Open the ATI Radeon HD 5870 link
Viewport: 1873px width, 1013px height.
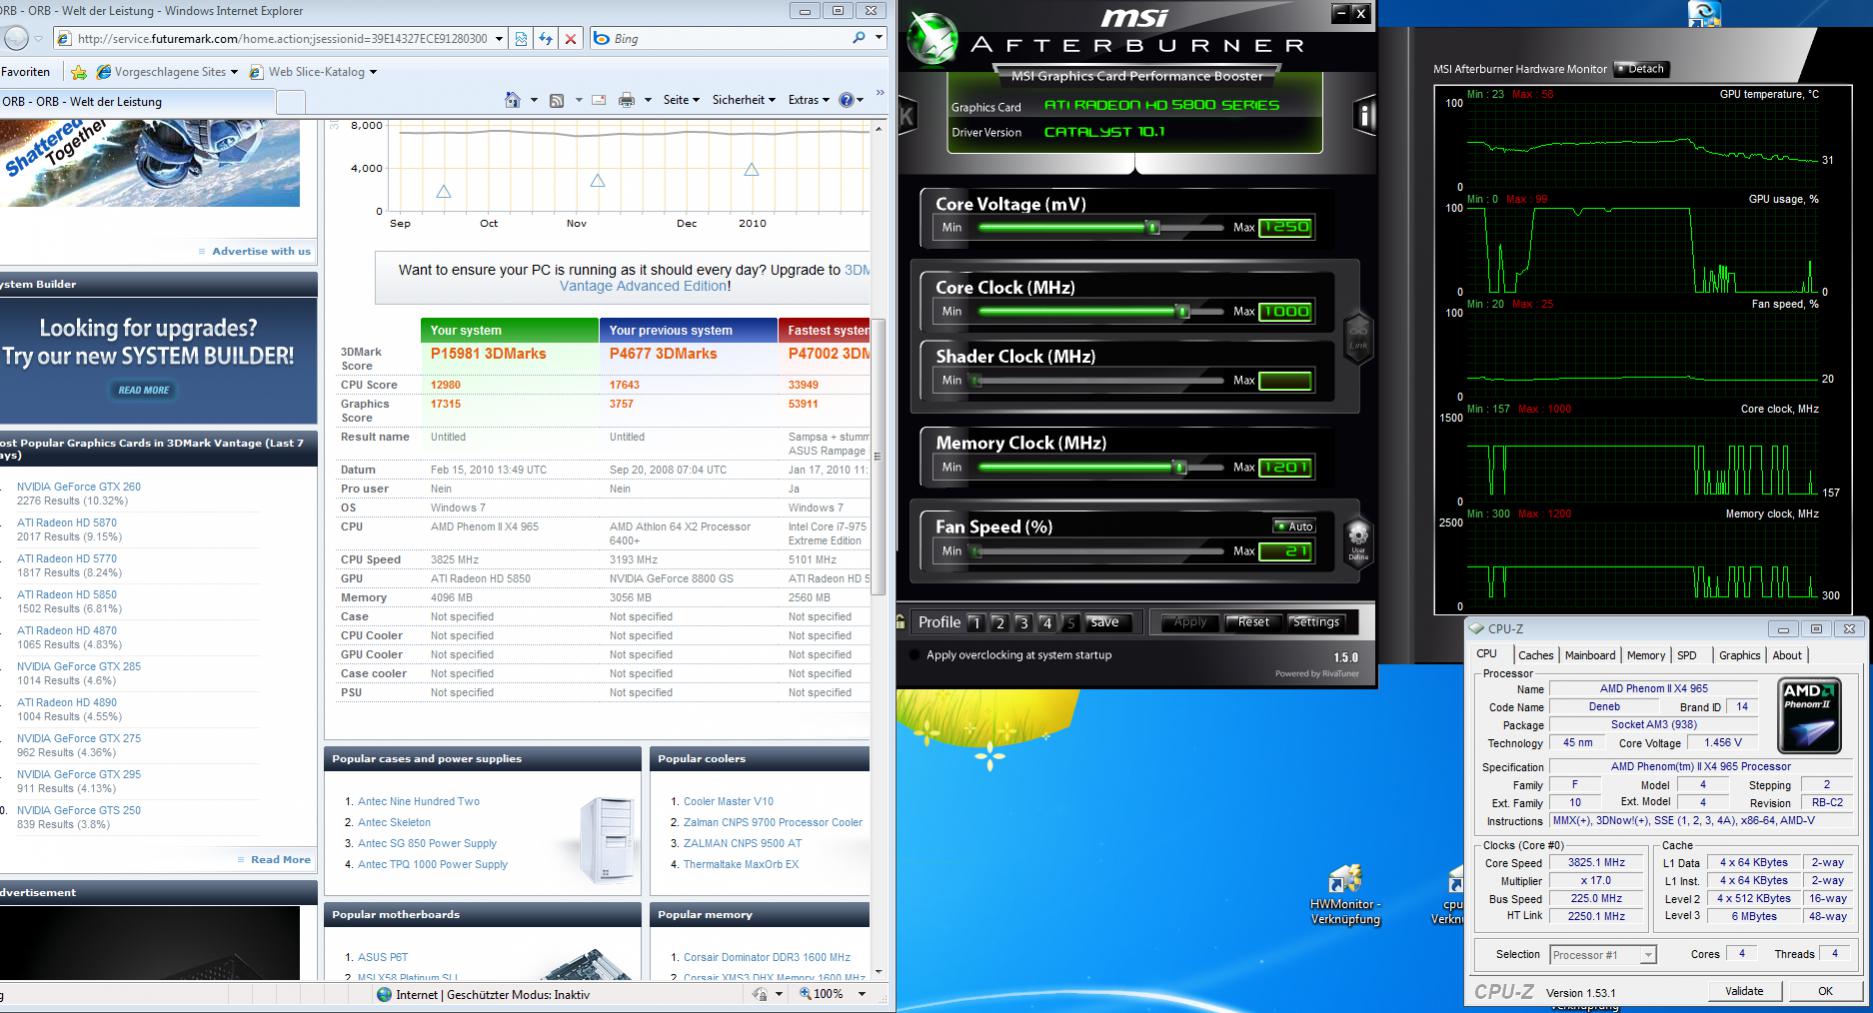(67, 523)
